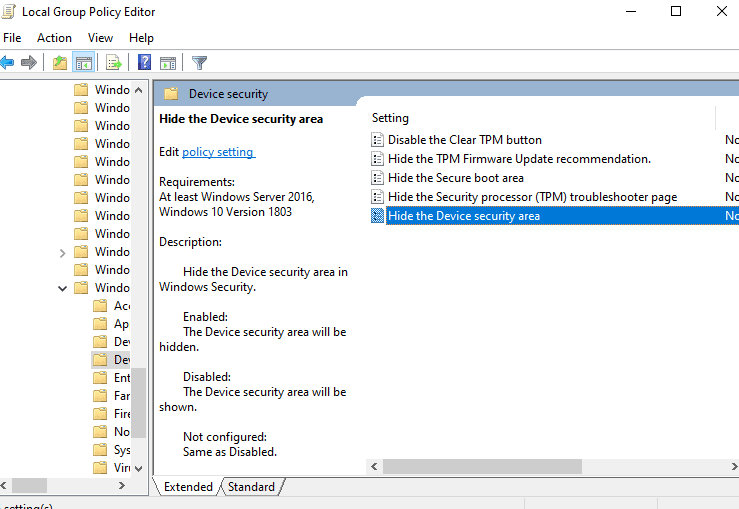Toggle Show/Hide Console Tree toolbar icon
Viewport: 739px width, 509px height.
(84, 63)
